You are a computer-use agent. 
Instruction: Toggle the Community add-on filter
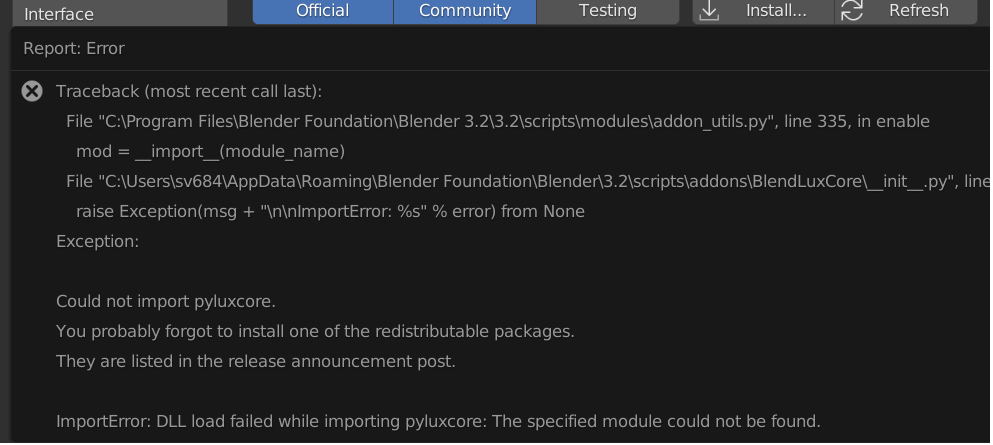465,11
